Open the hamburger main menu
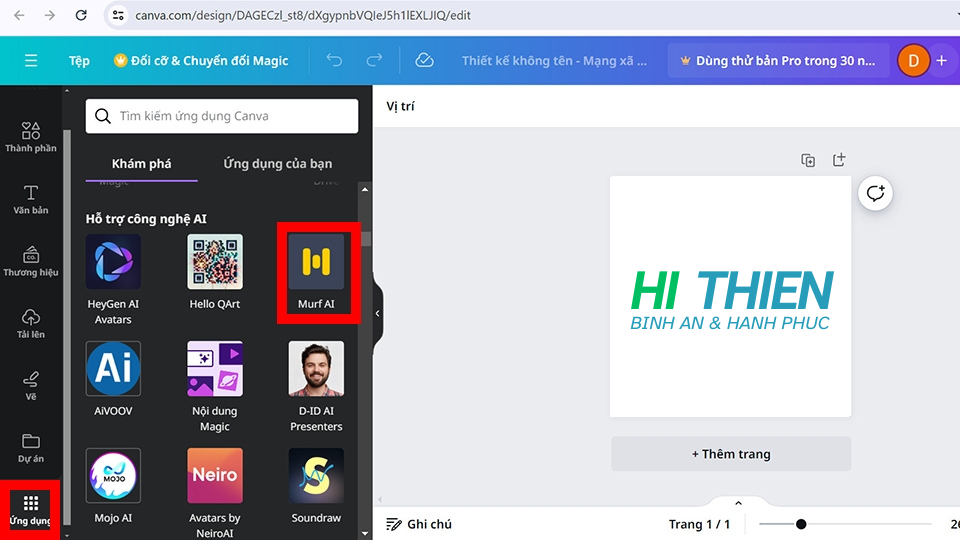 [31, 61]
